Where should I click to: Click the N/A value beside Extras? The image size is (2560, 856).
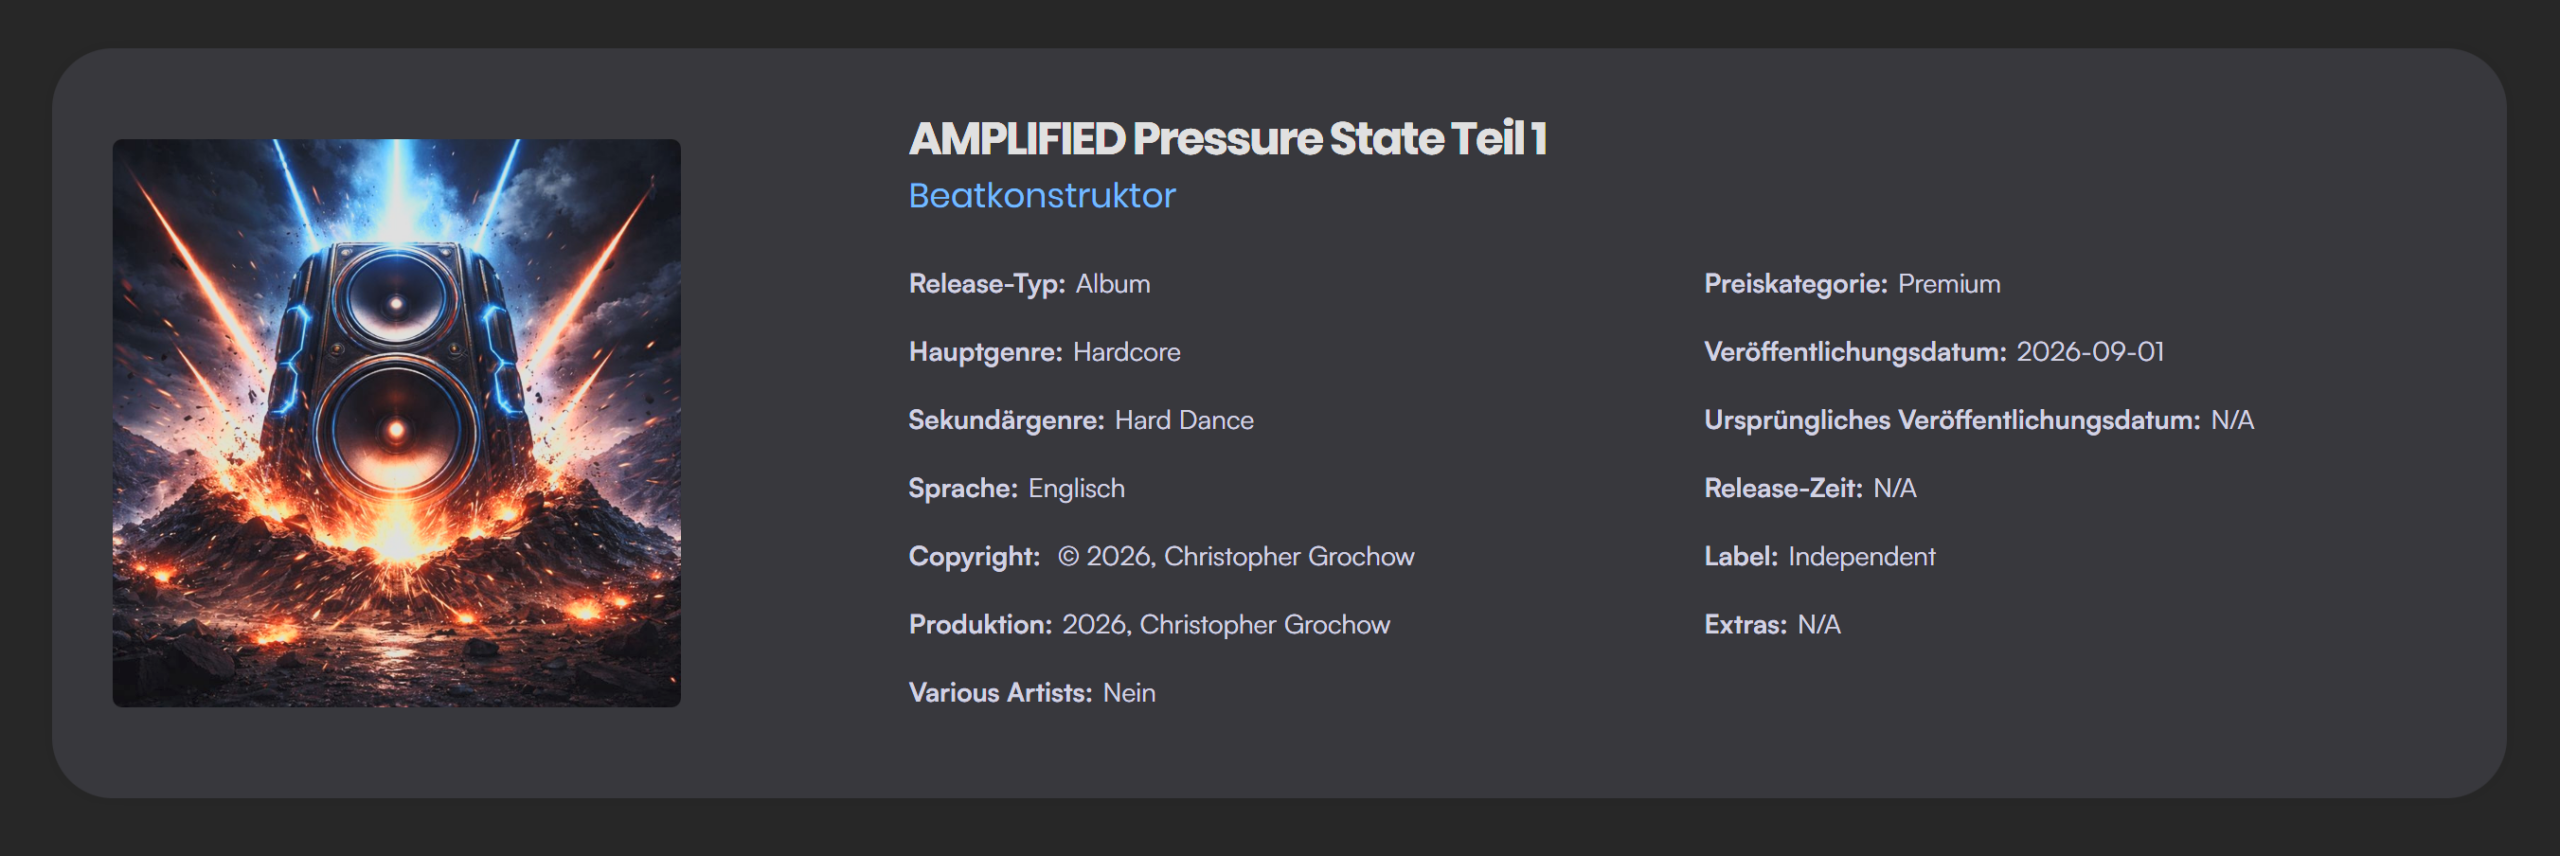coord(1818,624)
